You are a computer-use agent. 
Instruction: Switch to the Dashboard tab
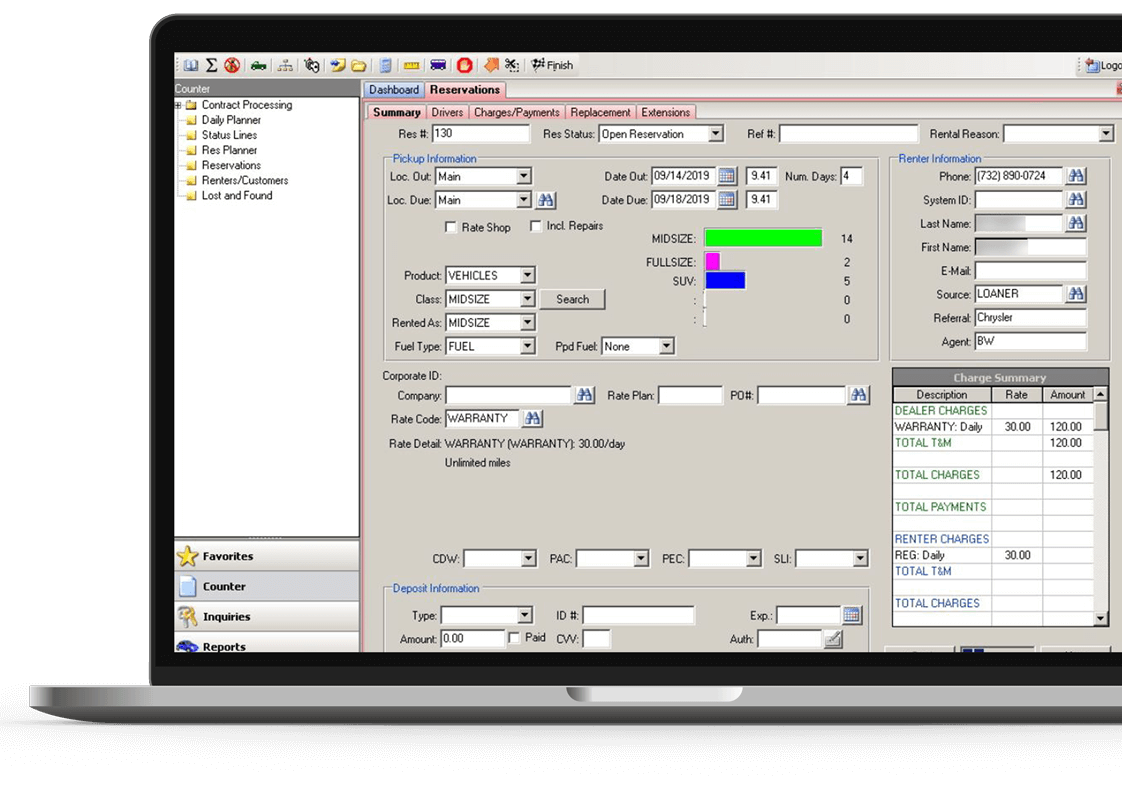click(394, 89)
